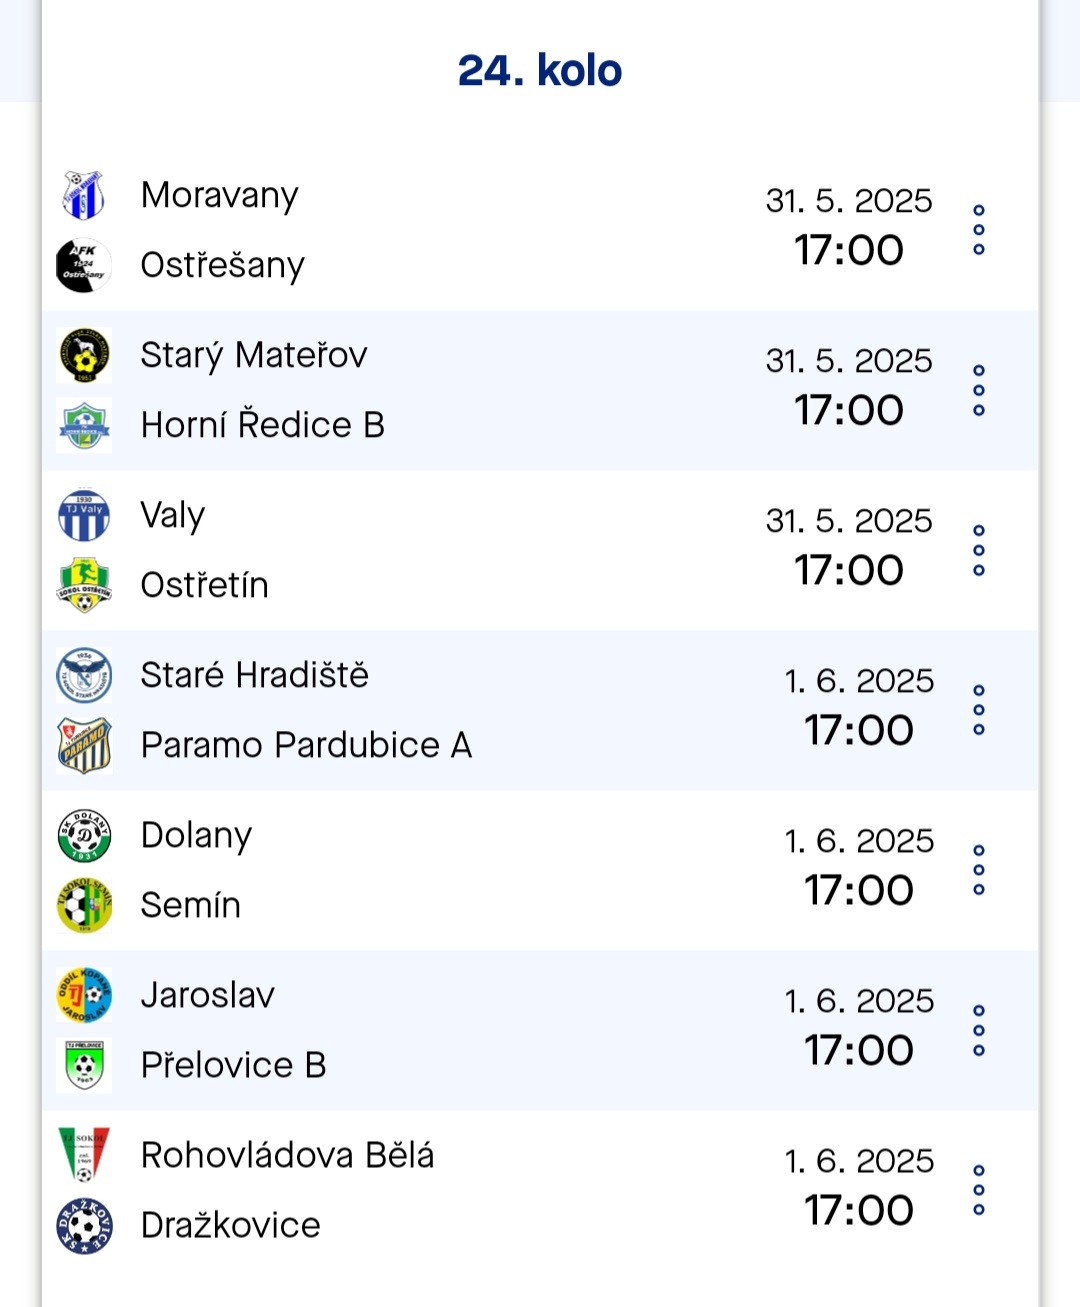Open more options for Moravany vs Ostřešany
Image resolution: width=1080 pixels, height=1307 pixels.
[x=979, y=230]
